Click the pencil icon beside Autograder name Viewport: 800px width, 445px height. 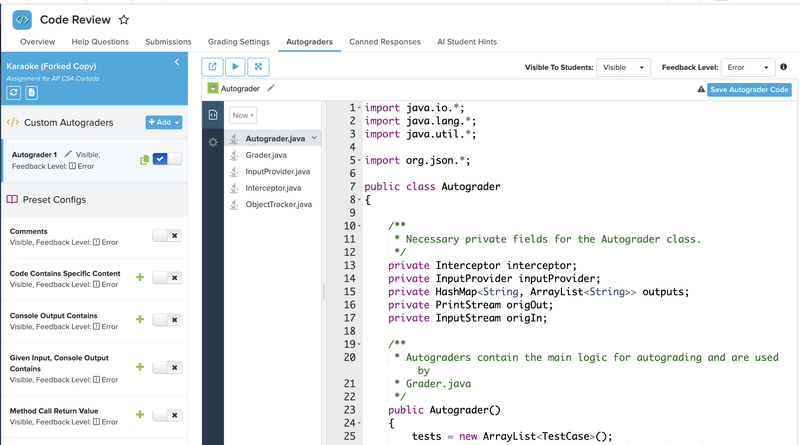pos(271,89)
